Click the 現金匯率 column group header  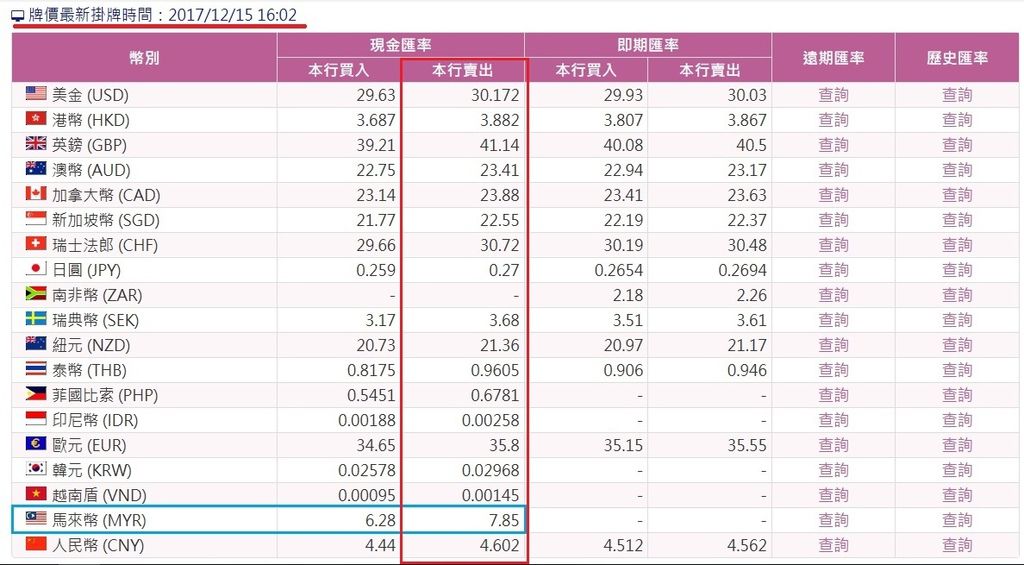400,45
